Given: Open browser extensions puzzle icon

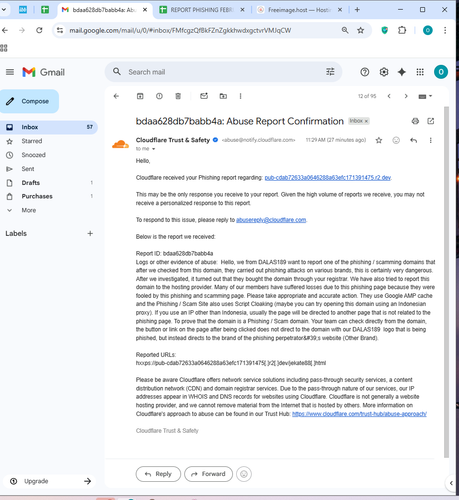Looking at the screenshot, I should click(x=402, y=31).
